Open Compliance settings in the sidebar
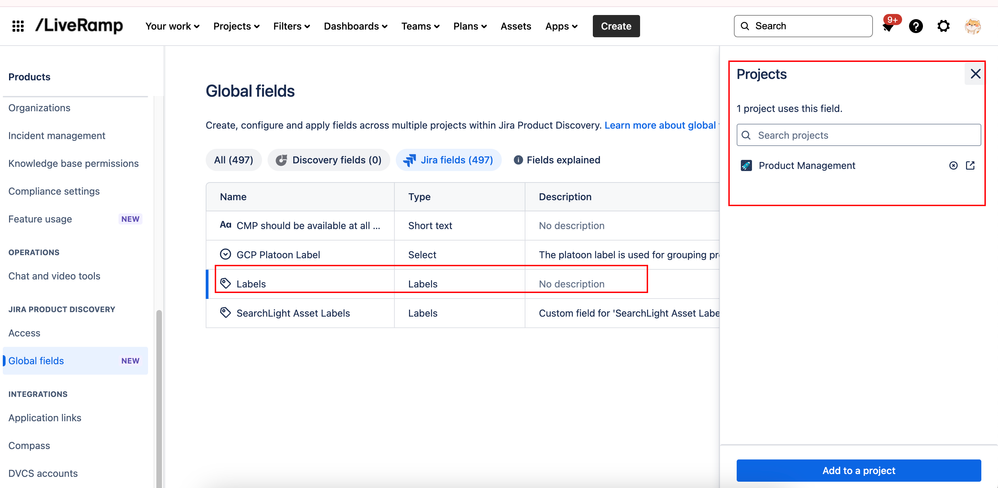Image resolution: width=998 pixels, height=488 pixels. pos(54,191)
